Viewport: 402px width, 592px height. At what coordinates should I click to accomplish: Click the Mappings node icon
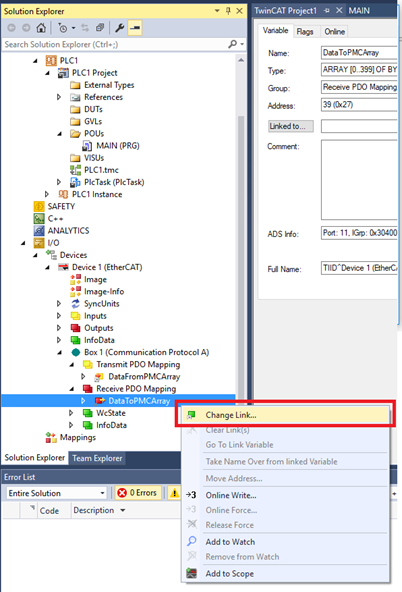[x=51, y=438]
